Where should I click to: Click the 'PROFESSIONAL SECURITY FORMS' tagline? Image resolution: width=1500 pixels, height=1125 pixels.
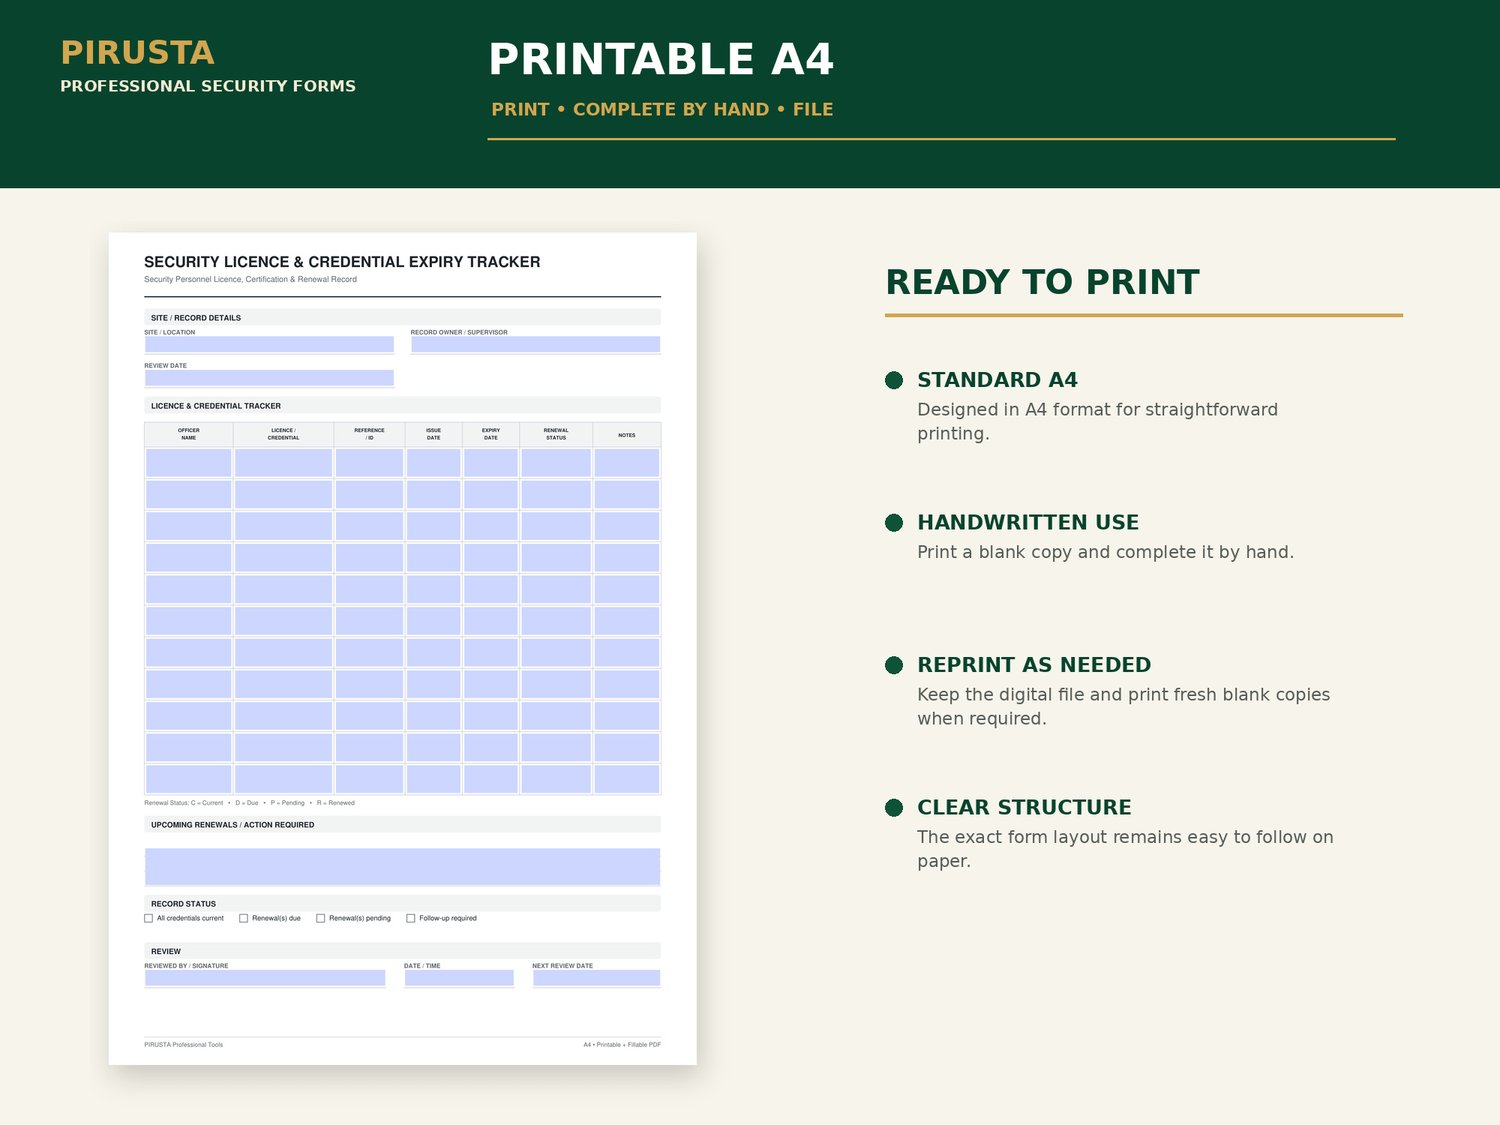pos(208,86)
